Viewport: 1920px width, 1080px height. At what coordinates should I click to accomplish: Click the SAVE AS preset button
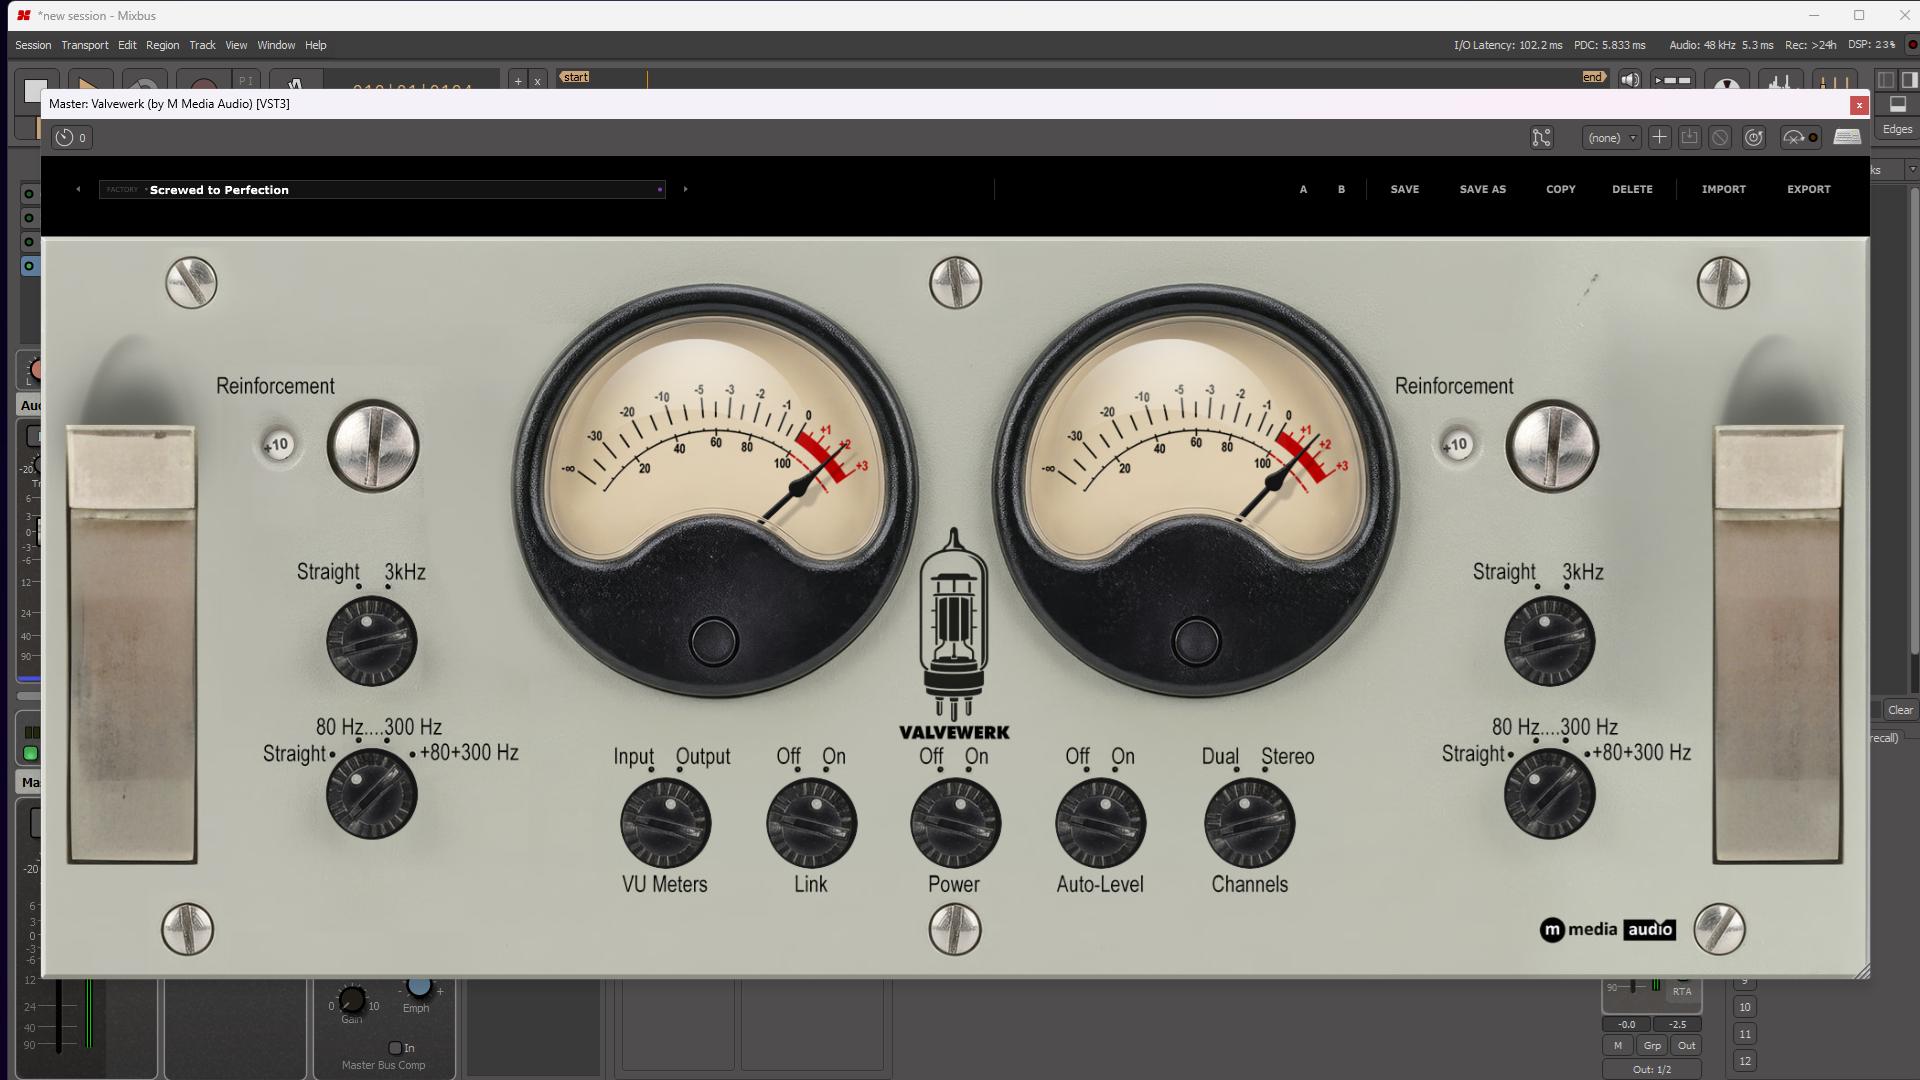(1482, 189)
